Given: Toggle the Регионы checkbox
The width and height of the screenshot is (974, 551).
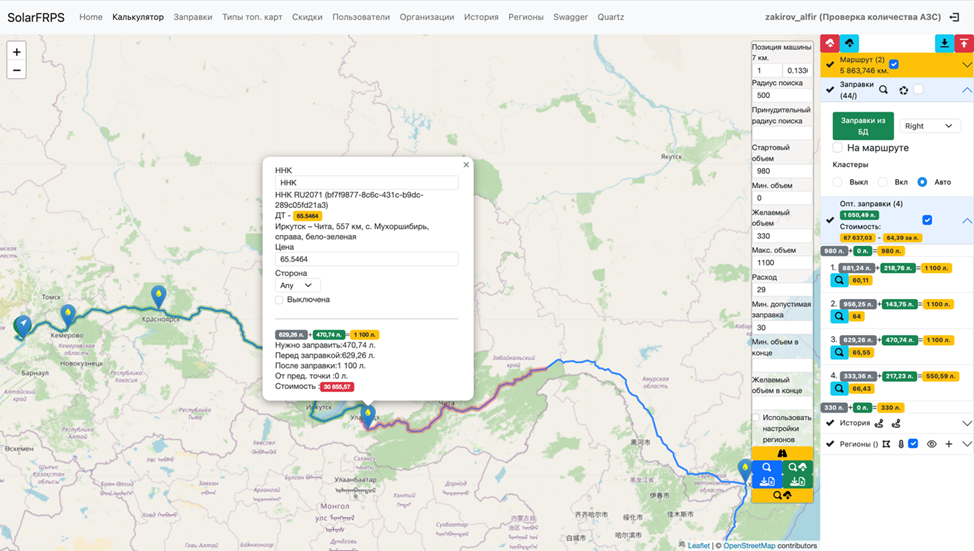Looking at the screenshot, I should 913,444.
